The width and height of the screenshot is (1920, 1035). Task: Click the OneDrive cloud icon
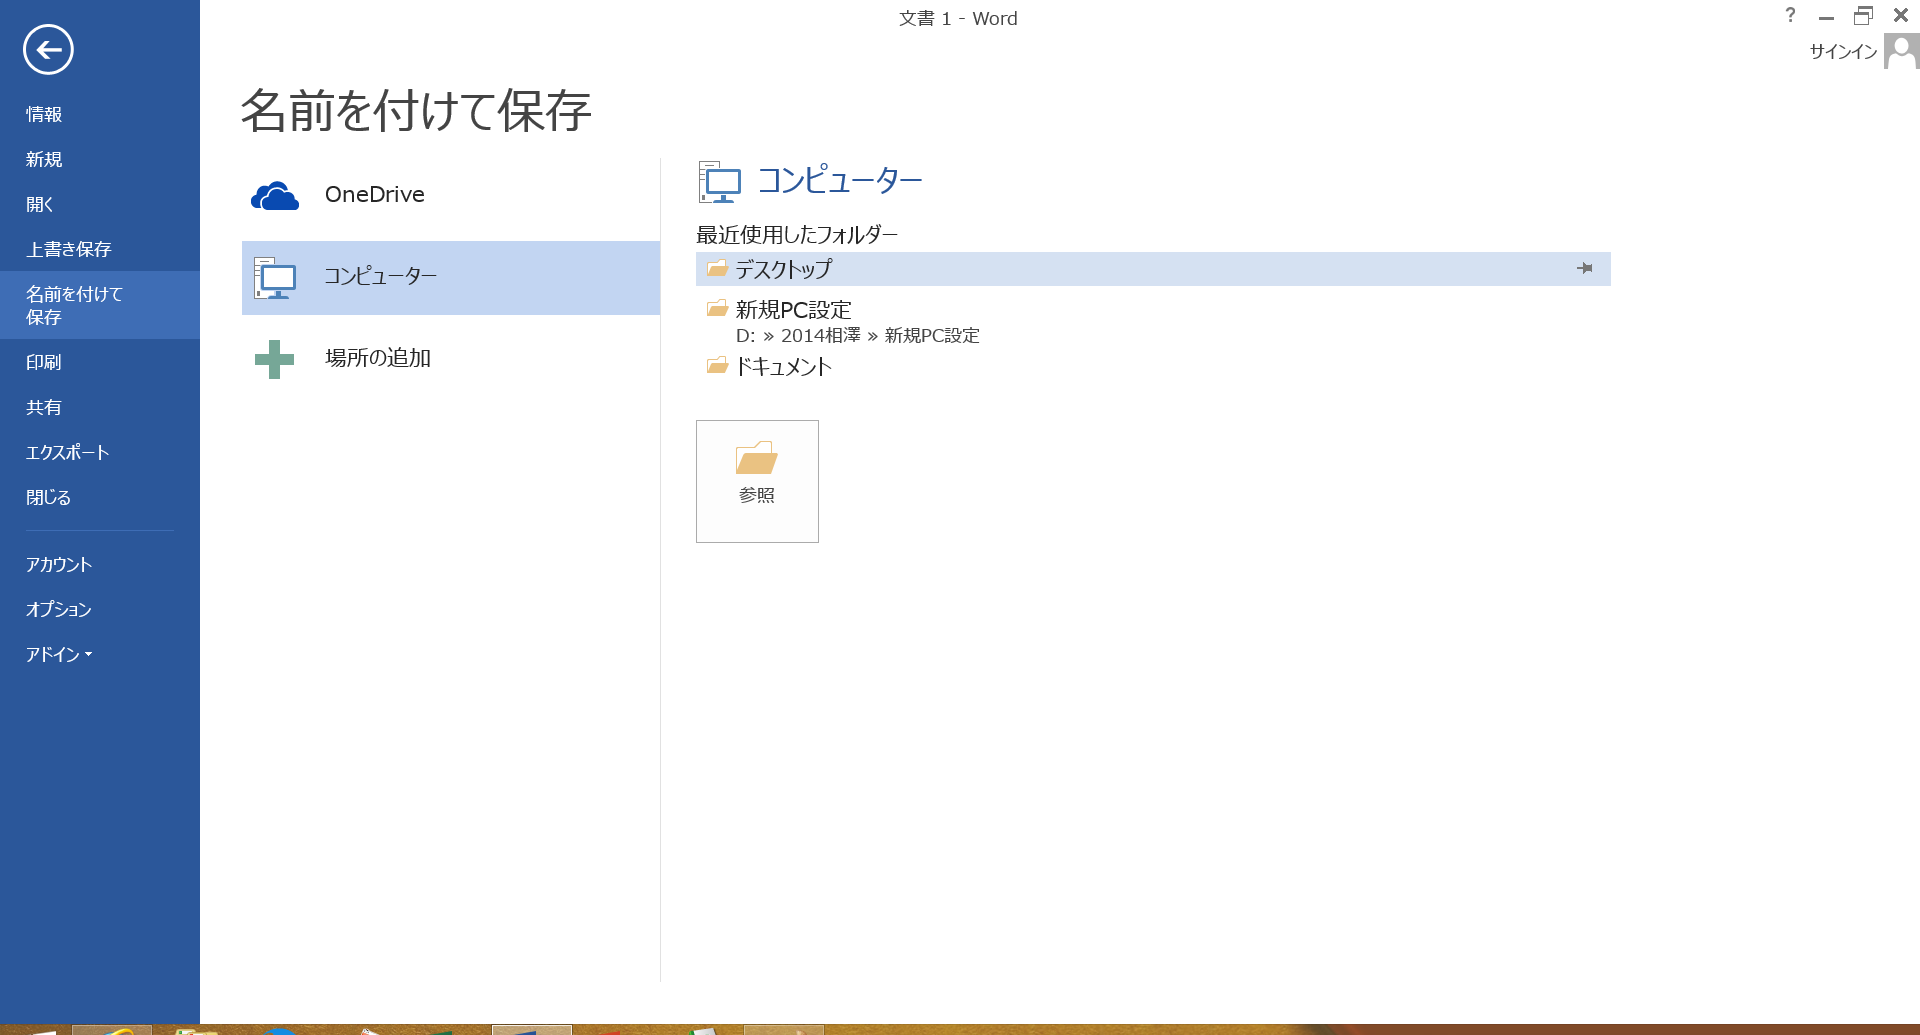[x=275, y=196]
